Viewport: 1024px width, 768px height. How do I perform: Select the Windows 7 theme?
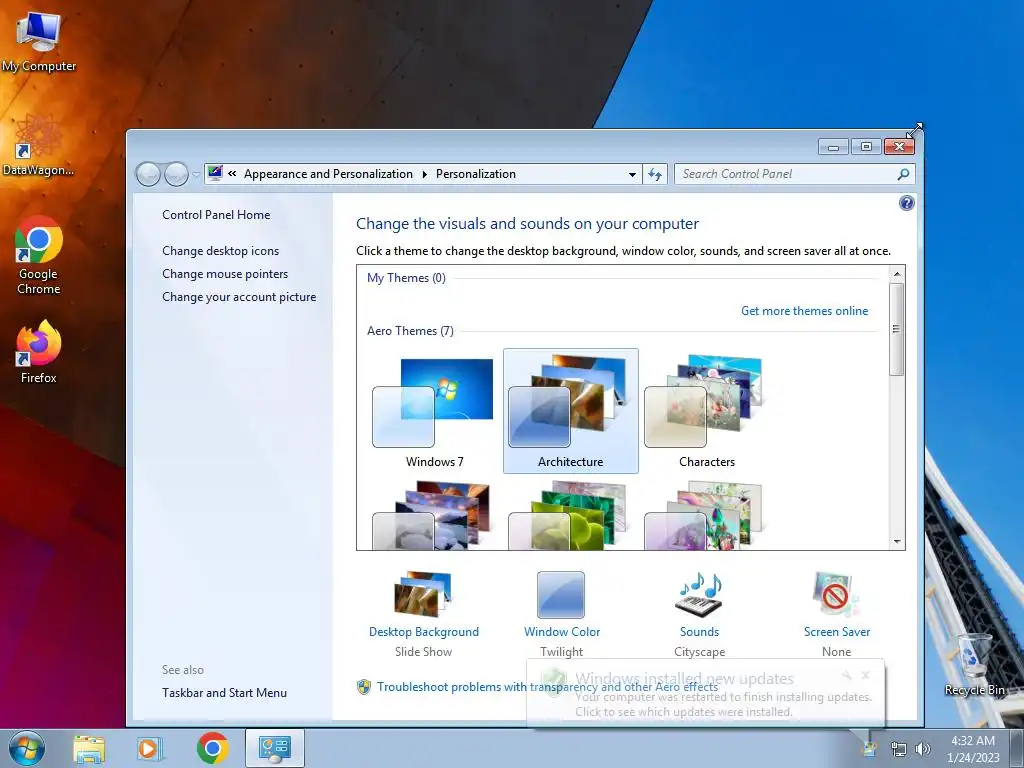tap(434, 411)
